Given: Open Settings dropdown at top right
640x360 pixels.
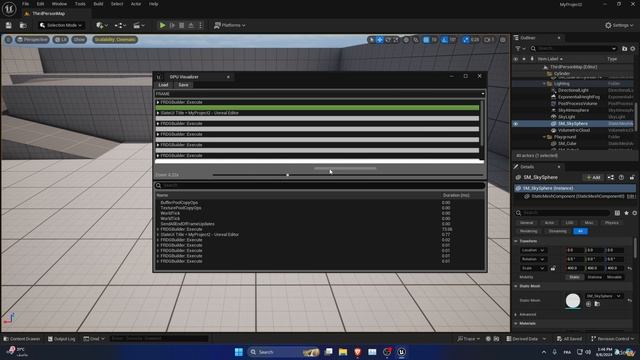Looking at the screenshot, I should [x=619, y=25].
